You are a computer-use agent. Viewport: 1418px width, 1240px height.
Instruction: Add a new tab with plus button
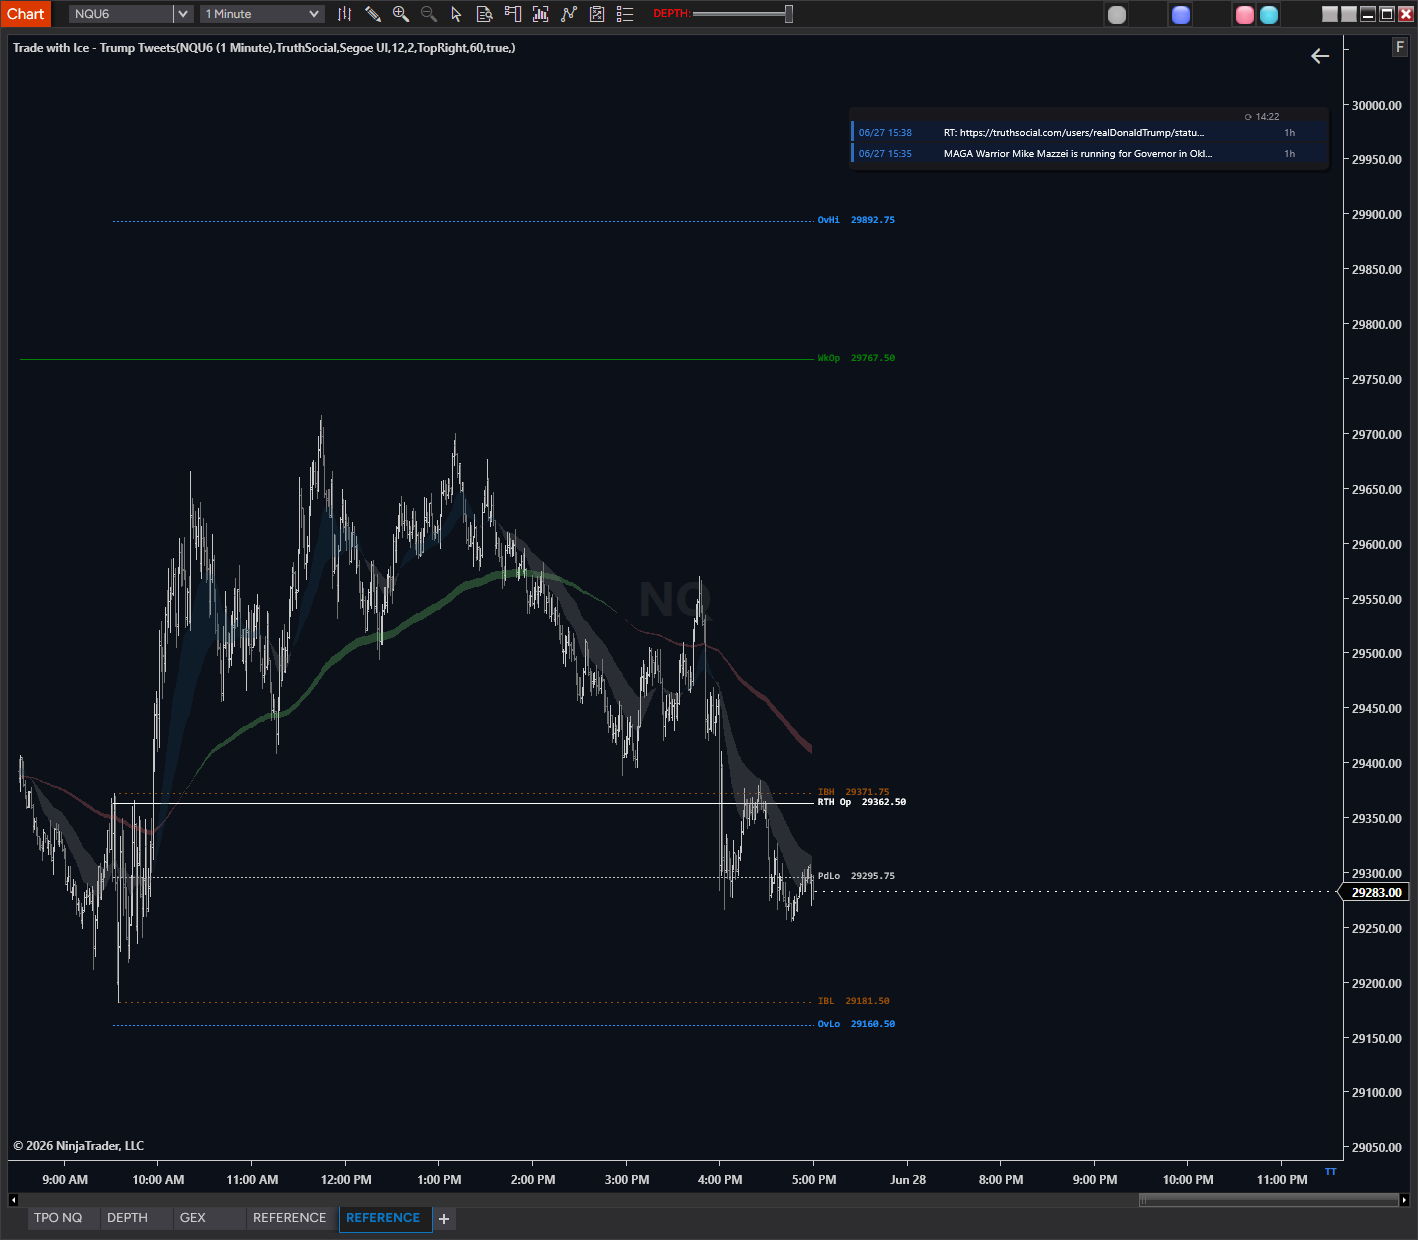pos(444,1219)
